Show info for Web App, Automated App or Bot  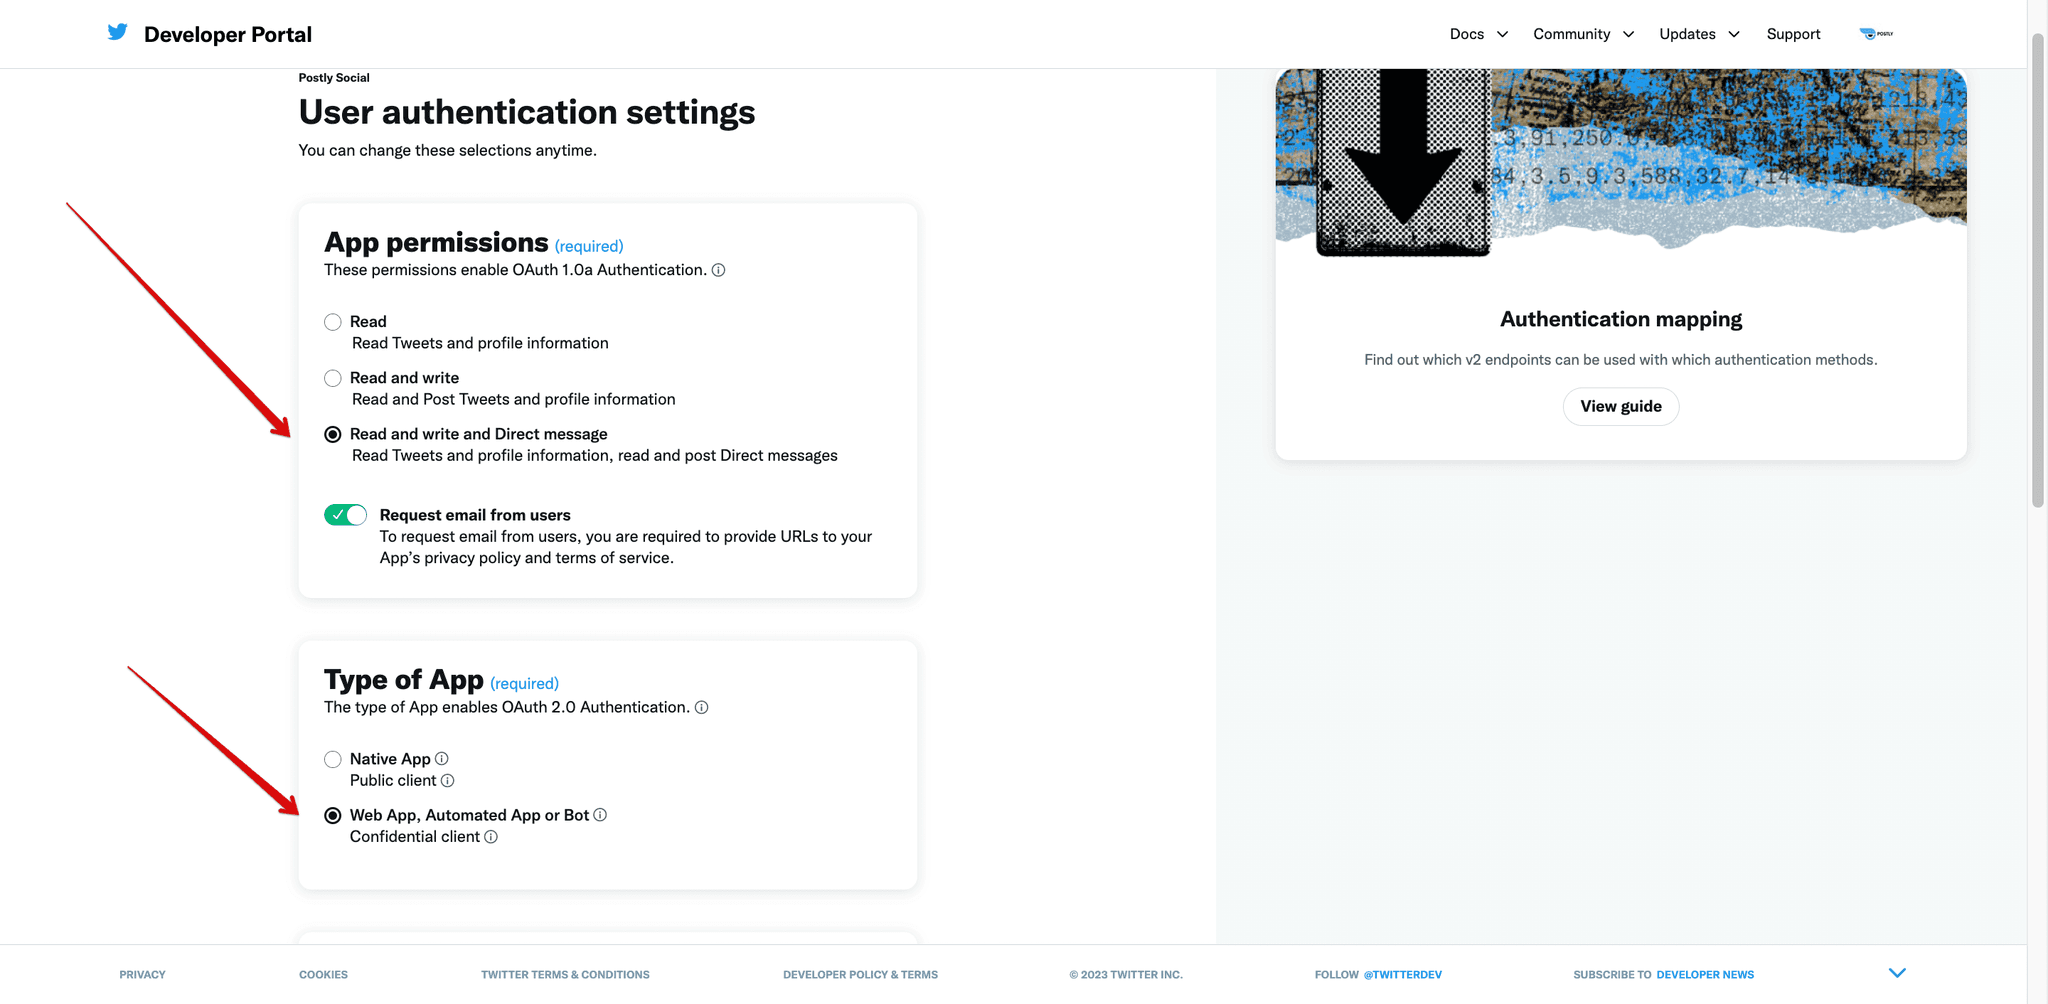pos(600,815)
